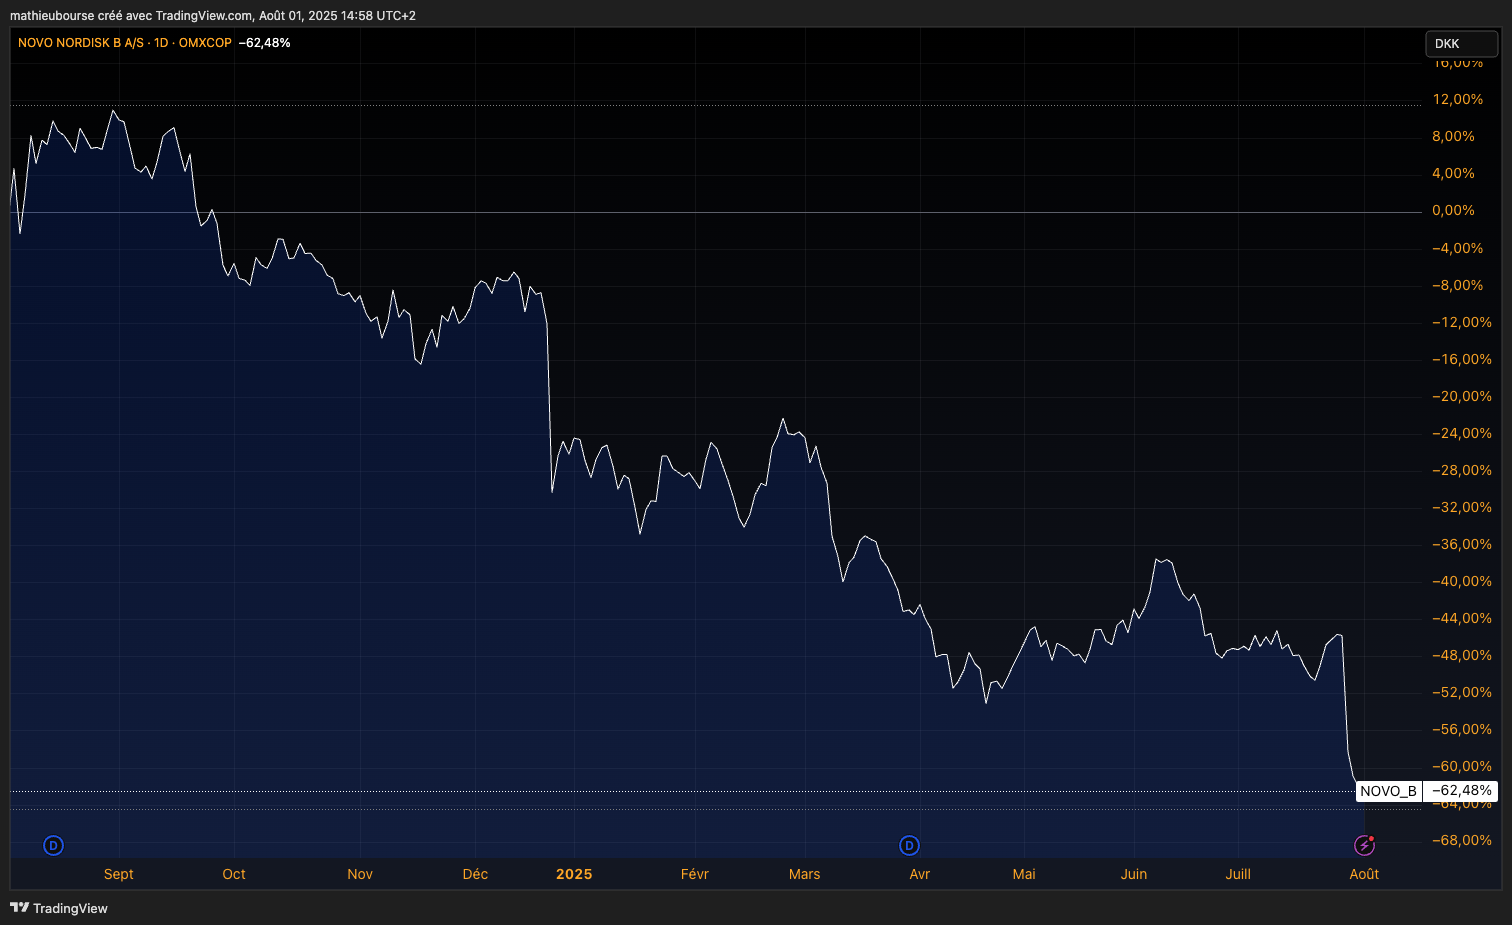This screenshot has width=1512, height=925.
Task: Click the Avr label on the time axis
Action: pos(920,874)
